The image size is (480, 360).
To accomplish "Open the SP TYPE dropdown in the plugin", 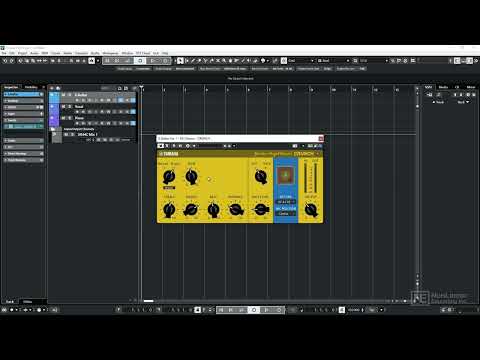I will point(286,202).
